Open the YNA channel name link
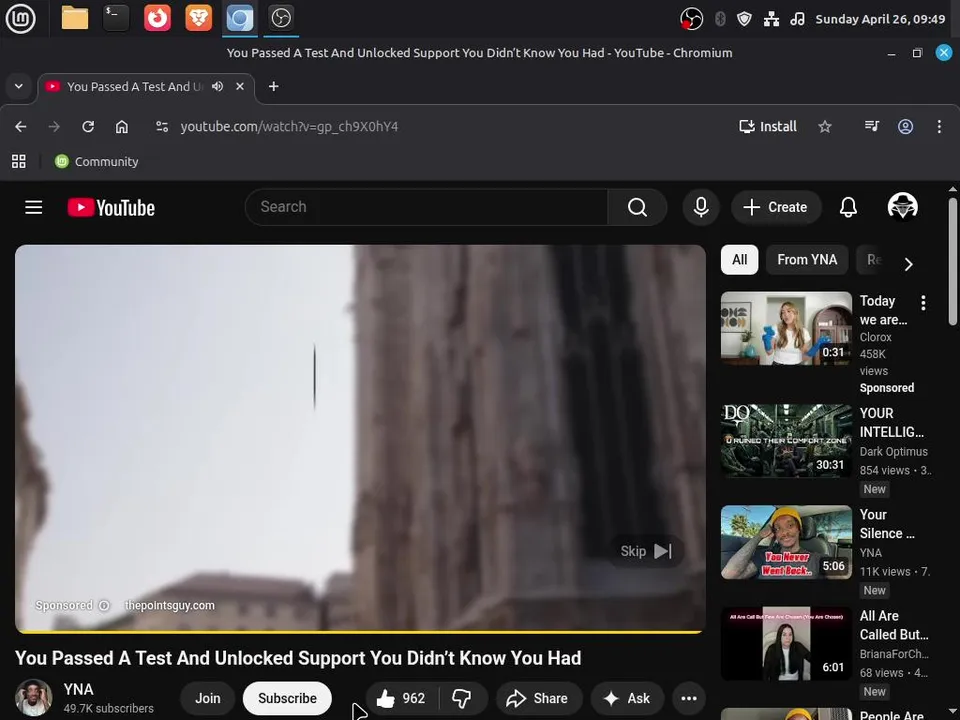This screenshot has height=720, width=960. [78, 689]
